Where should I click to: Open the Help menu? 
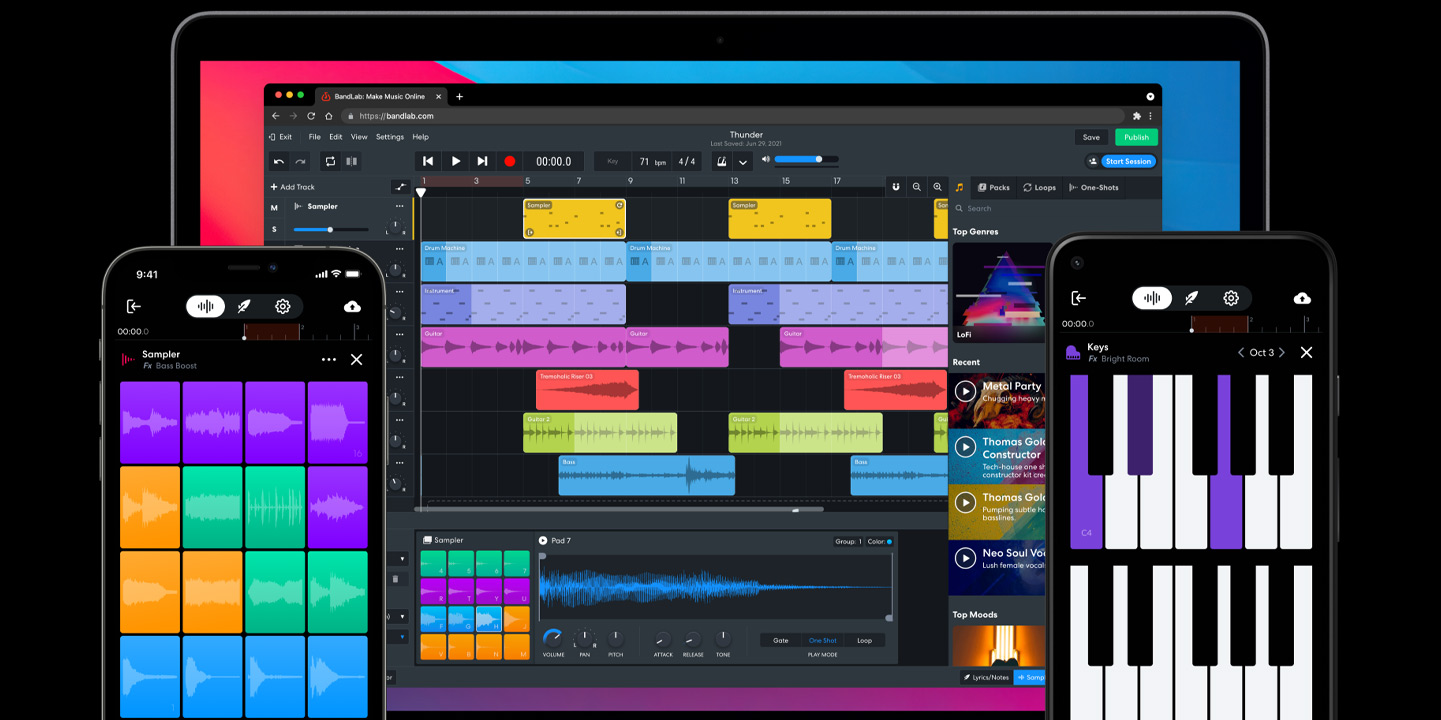click(x=420, y=137)
